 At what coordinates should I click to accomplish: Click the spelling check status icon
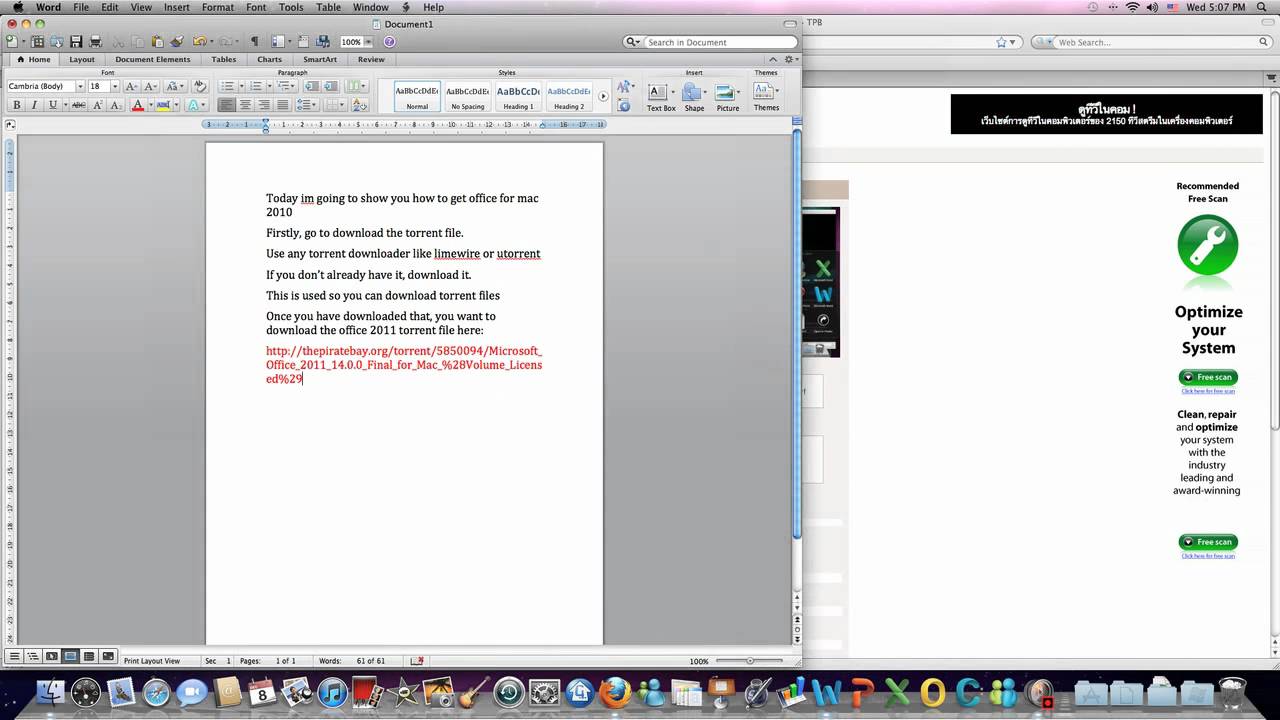pos(417,661)
